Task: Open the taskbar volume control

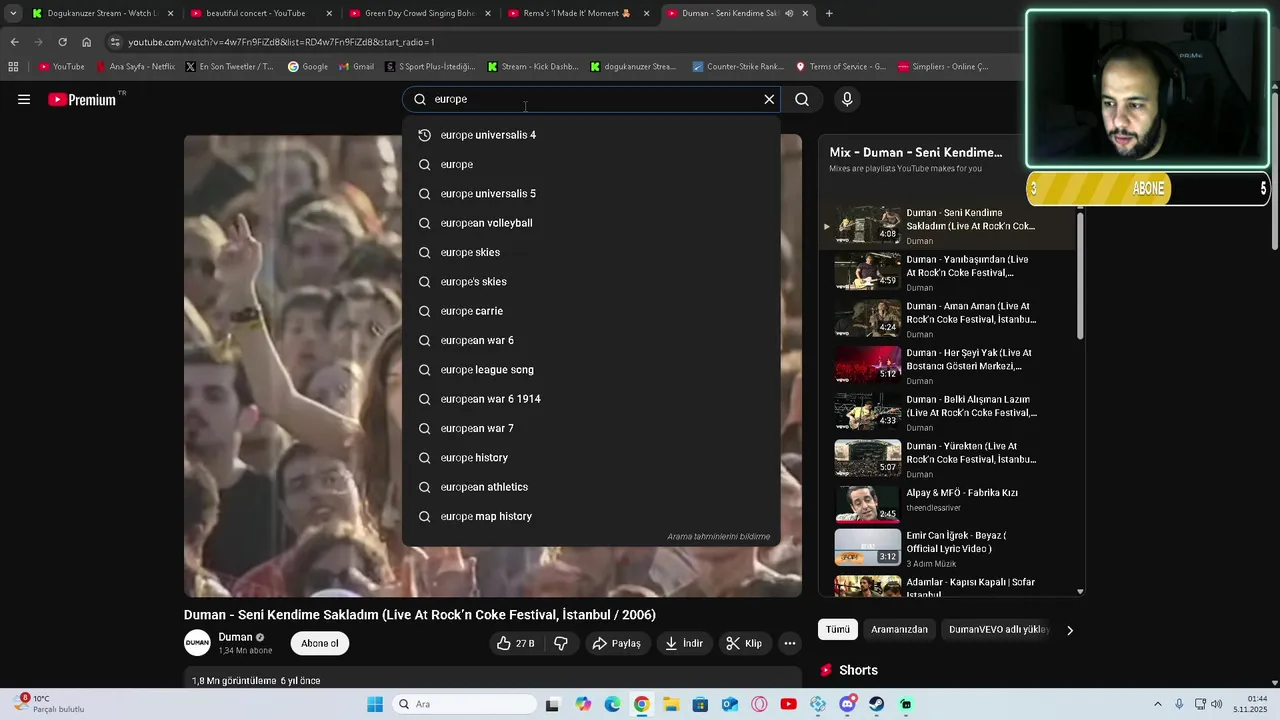Action: [x=1217, y=704]
